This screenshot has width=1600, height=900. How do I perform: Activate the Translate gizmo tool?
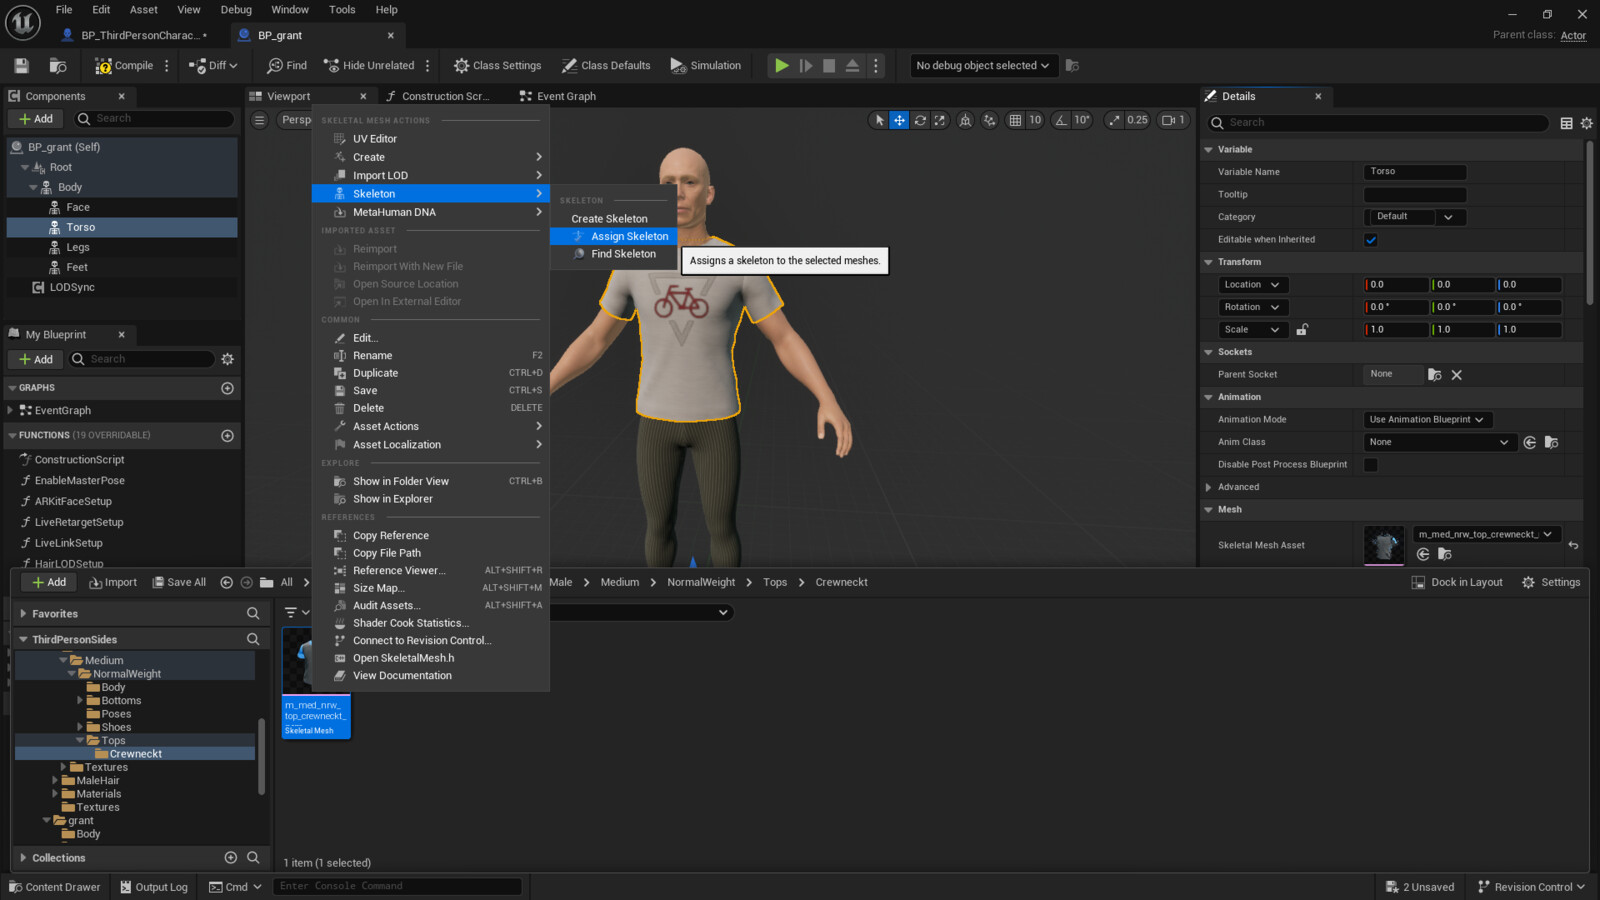pyautogui.click(x=899, y=120)
